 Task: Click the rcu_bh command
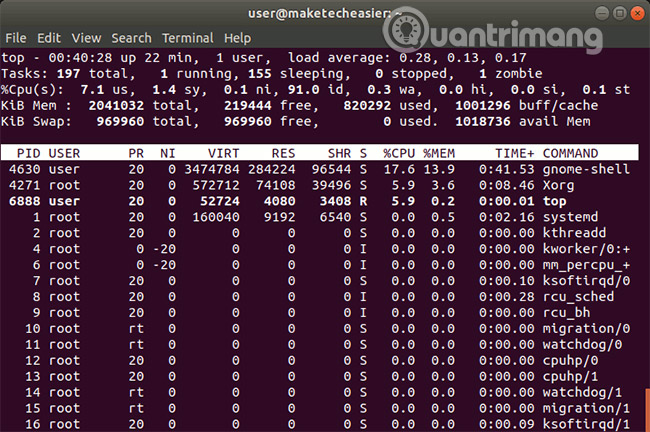566,313
